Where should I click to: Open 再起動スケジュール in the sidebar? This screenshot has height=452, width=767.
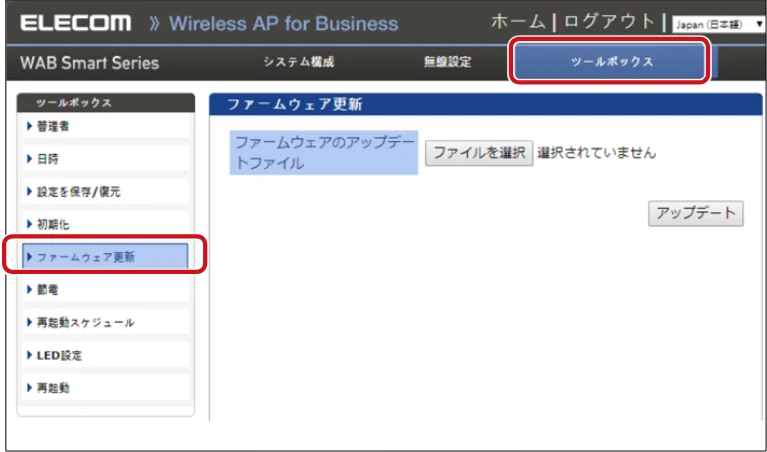tap(105, 322)
